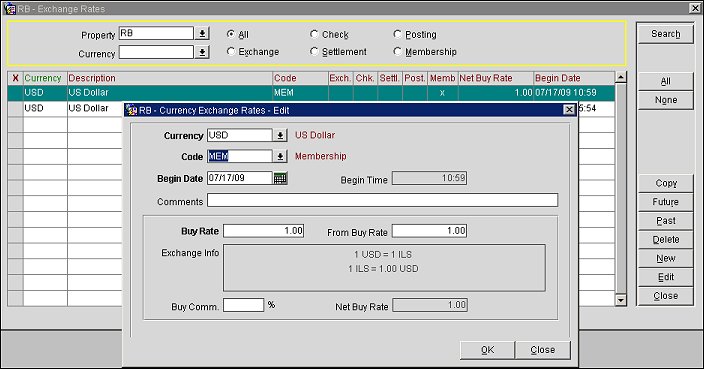Click the Currency filter input field
Image resolution: width=704 pixels, height=369 pixels.
[156, 53]
